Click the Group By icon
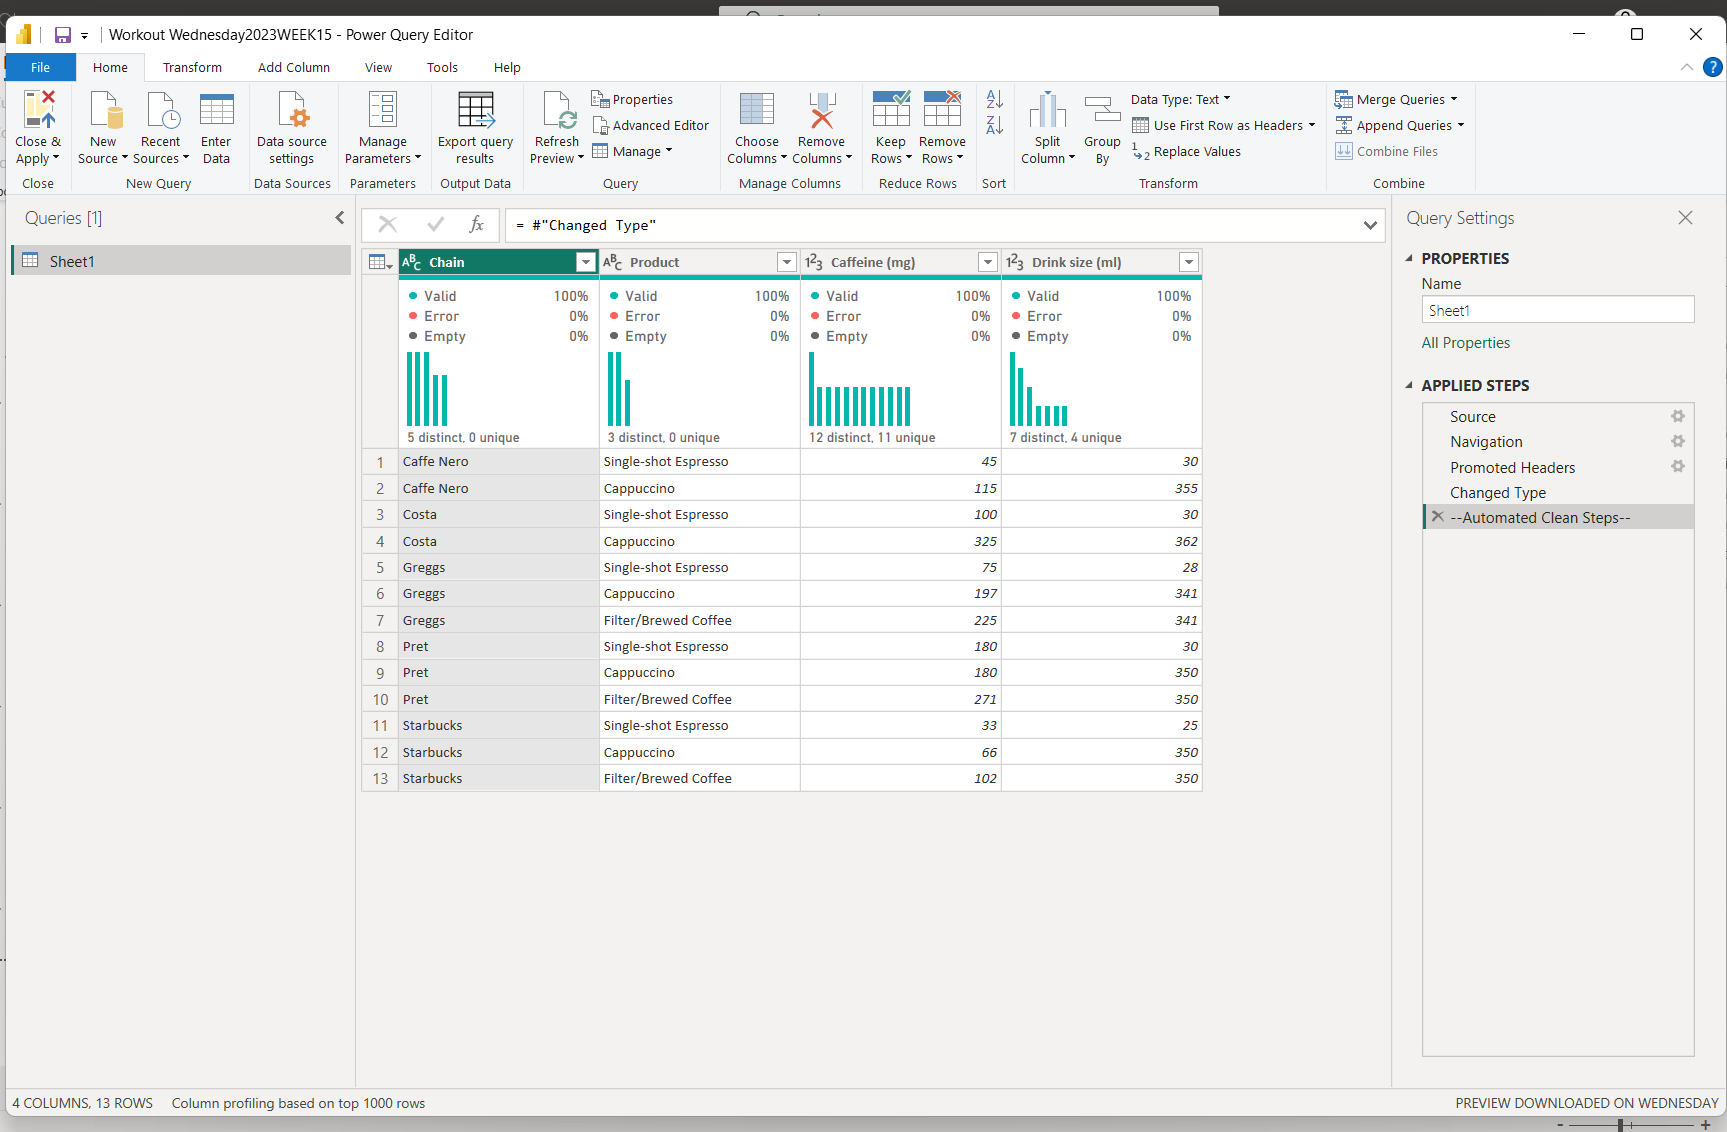 (x=1102, y=110)
